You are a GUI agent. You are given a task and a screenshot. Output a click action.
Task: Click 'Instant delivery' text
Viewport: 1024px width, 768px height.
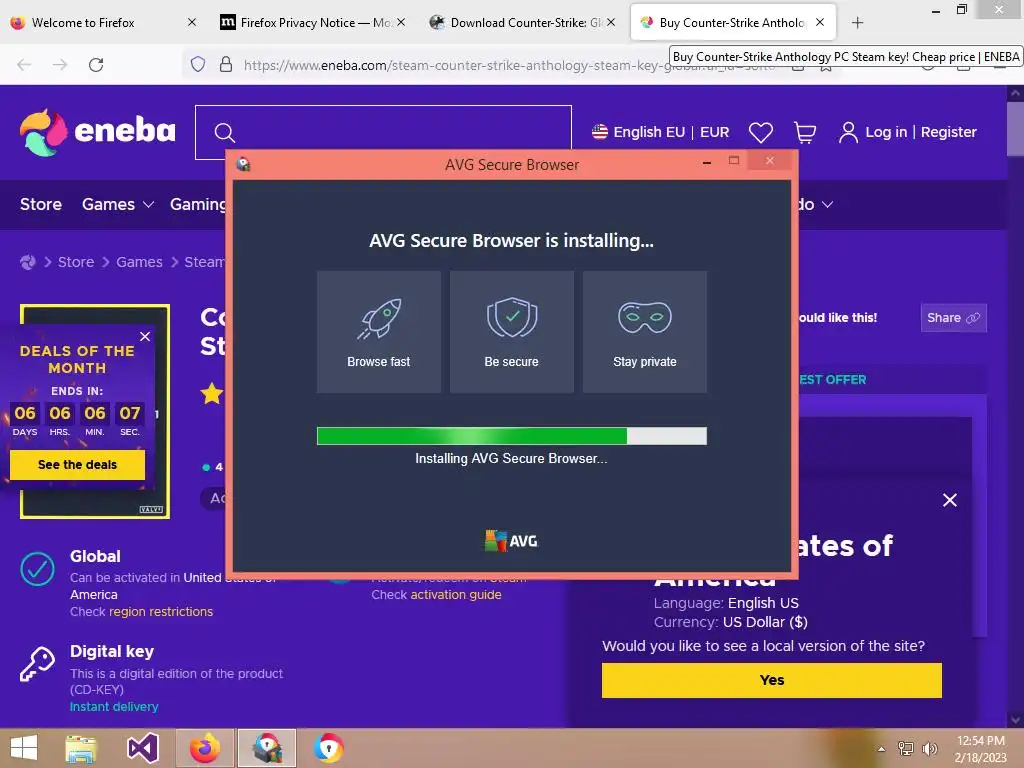pos(114,707)
